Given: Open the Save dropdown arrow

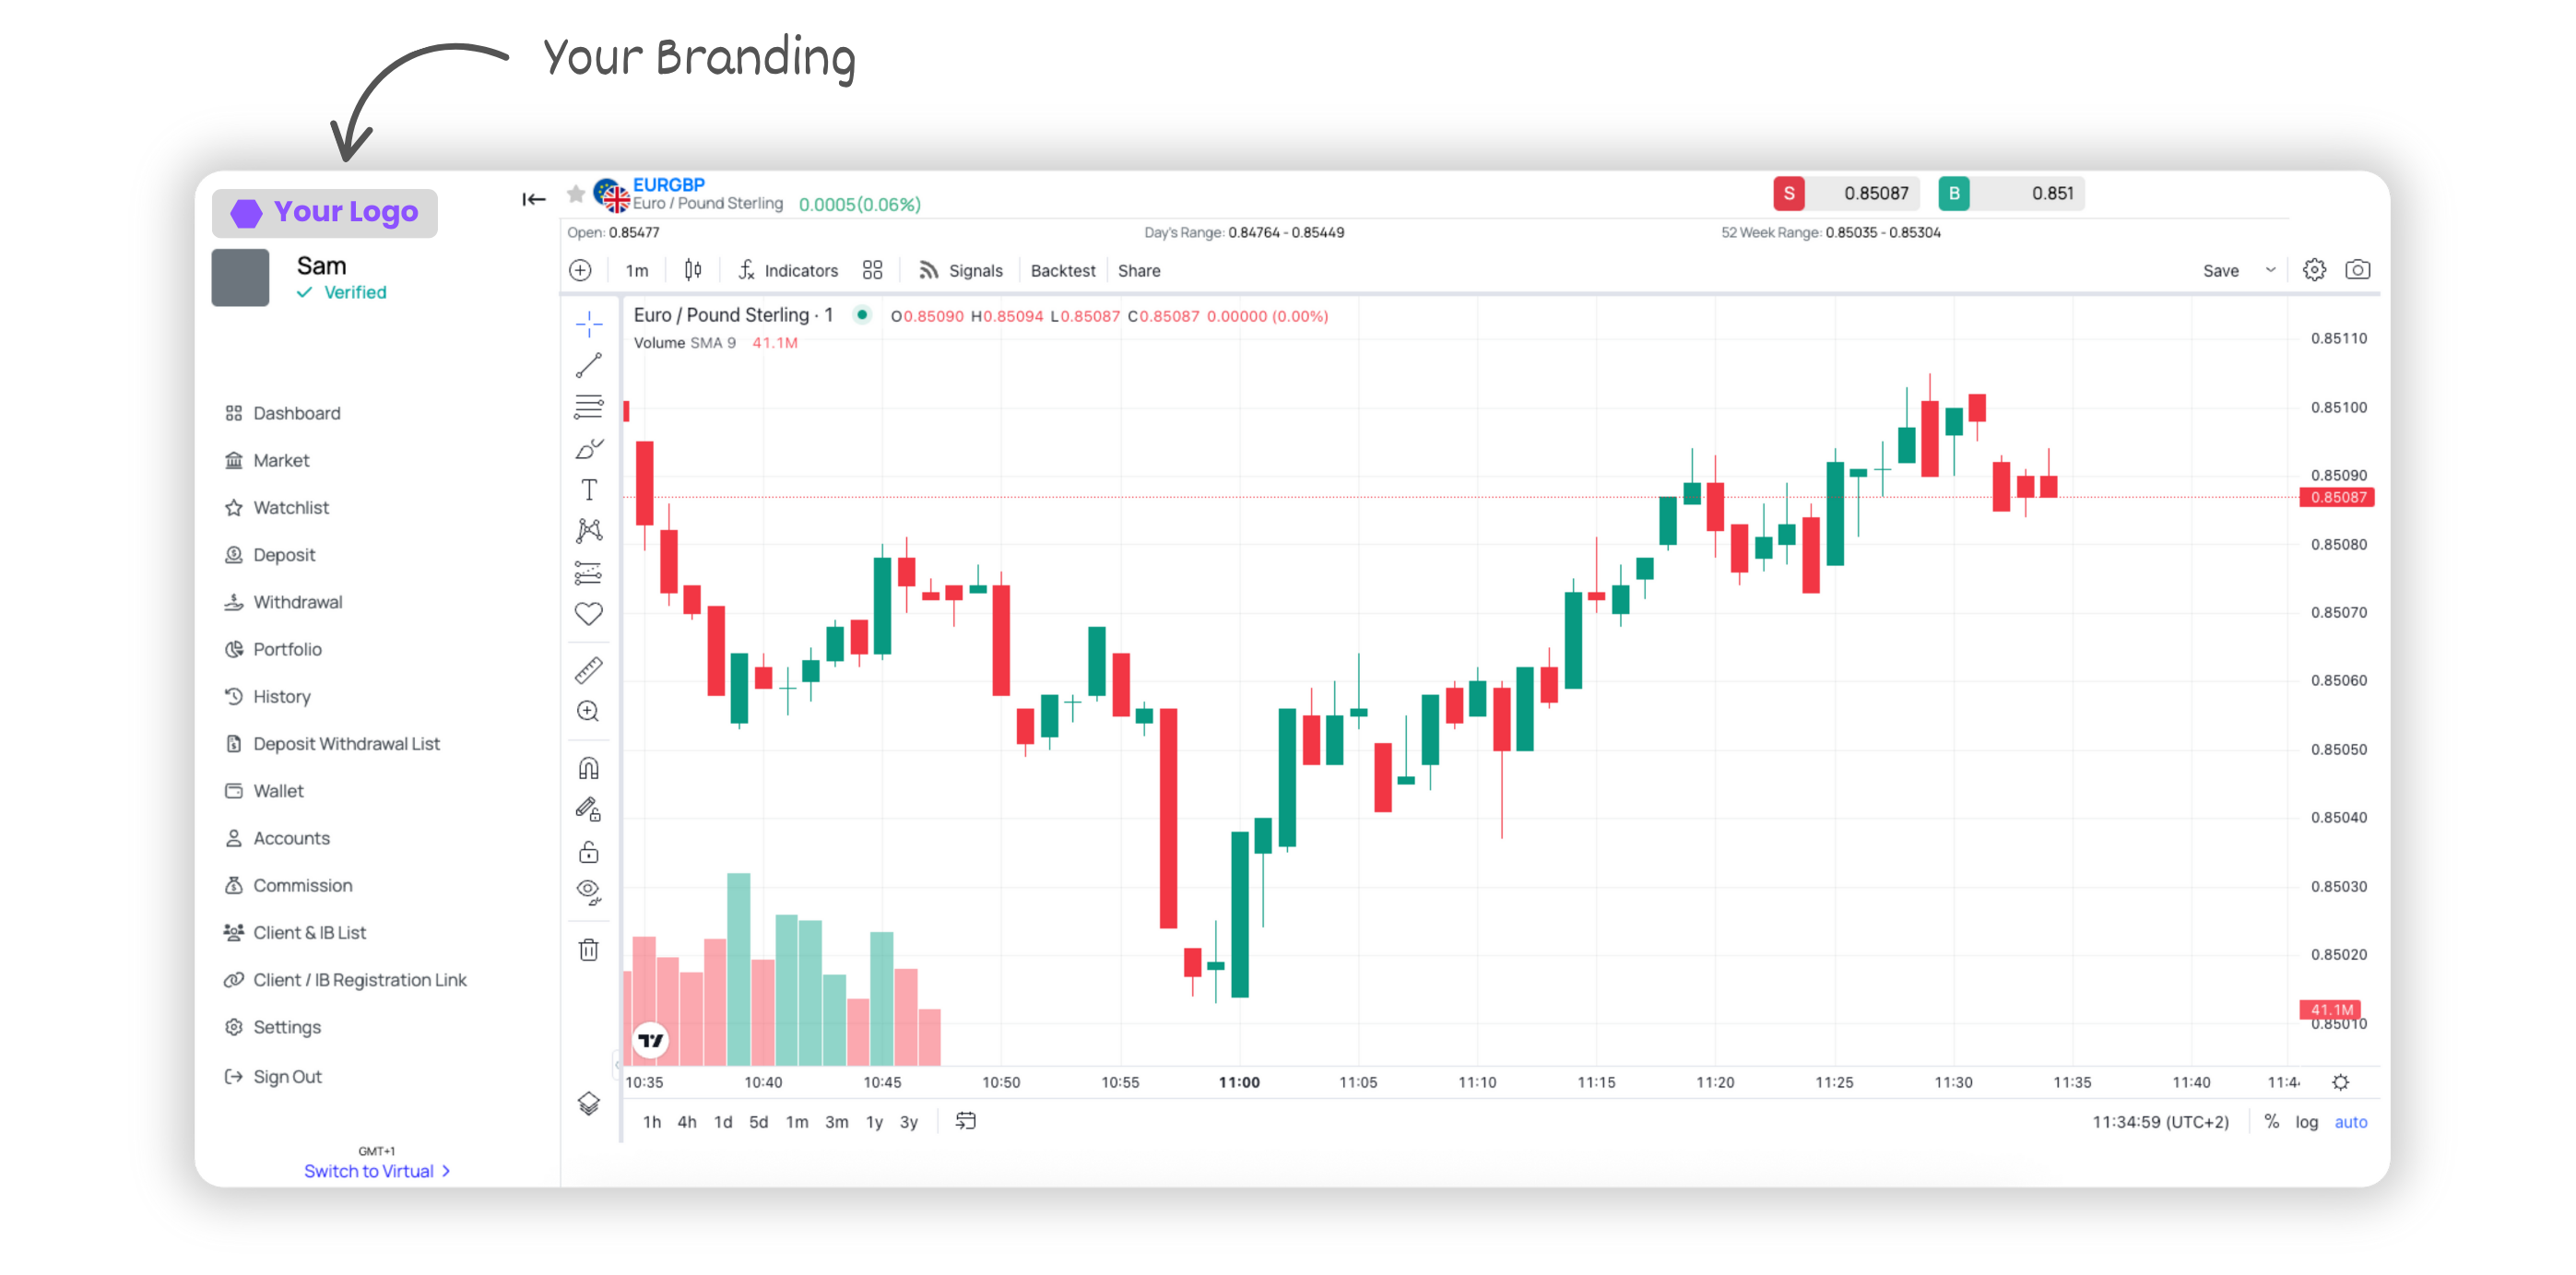Looking at the screenshot, I should click(x=2270, y=270).
